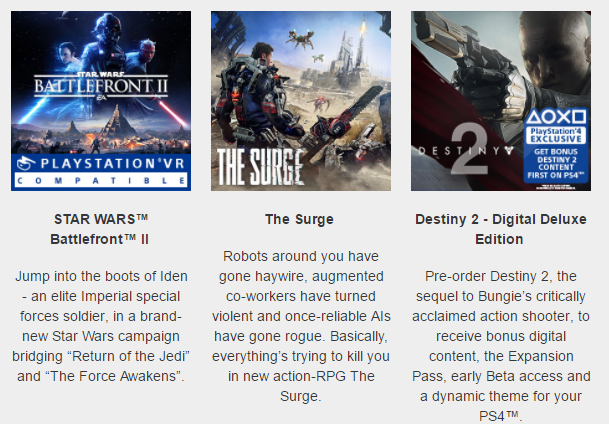Click the PlayStation VR headset icon

26,163
